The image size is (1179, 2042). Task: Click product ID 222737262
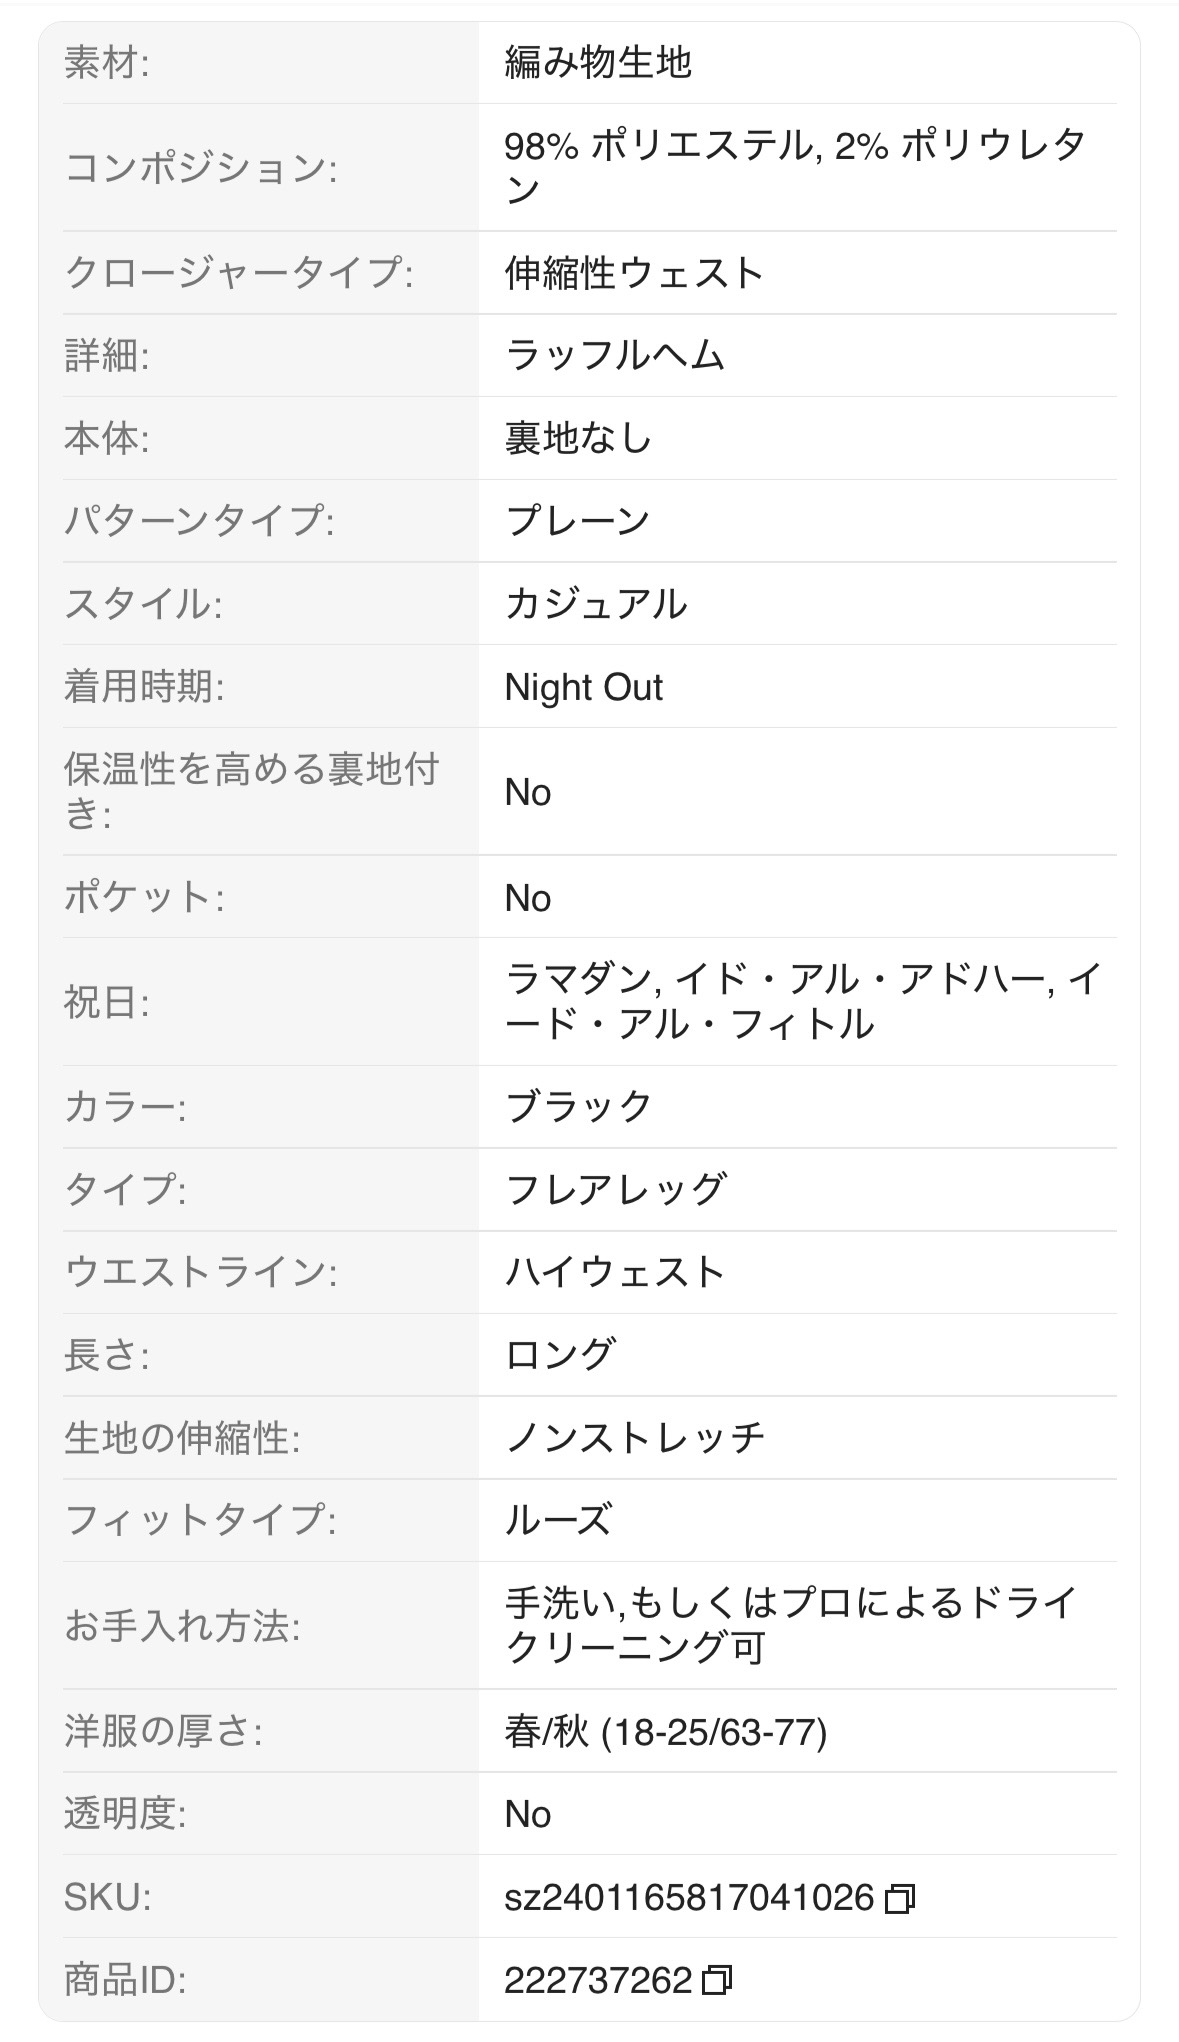598,1981
